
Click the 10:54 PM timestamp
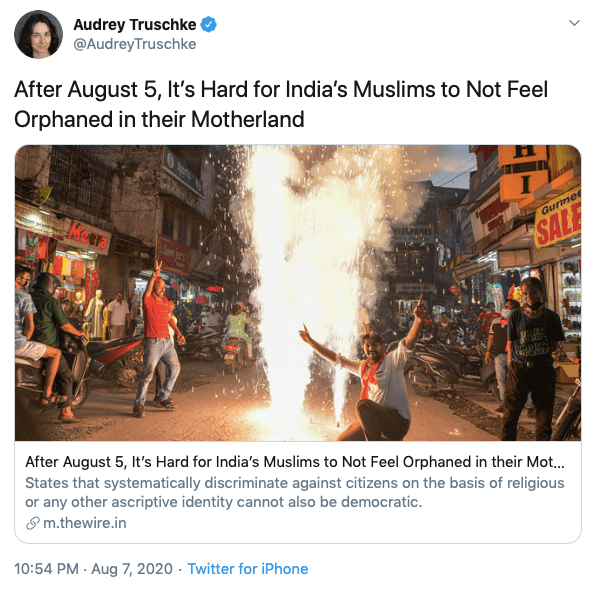(x=47, y=569)
